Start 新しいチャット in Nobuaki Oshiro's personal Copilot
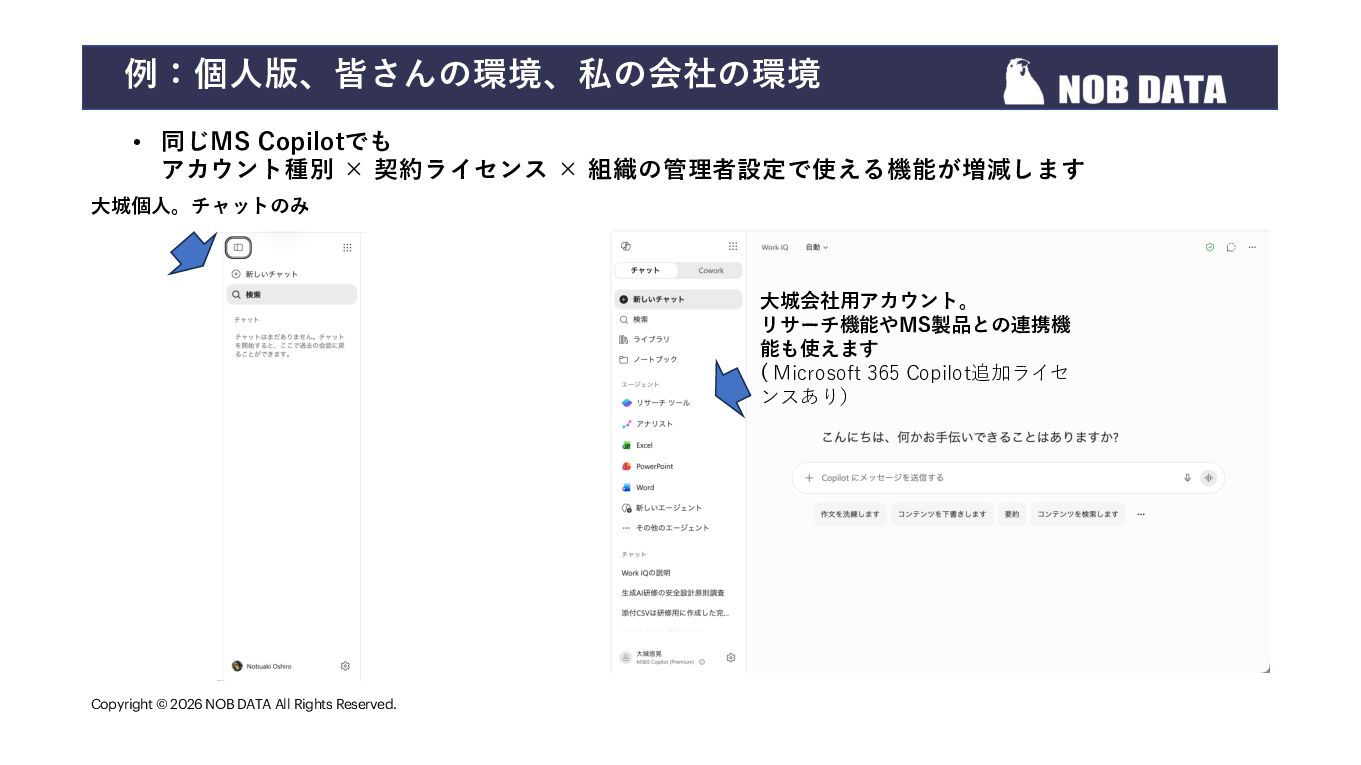The width and height of the screenshot is (1361, 765). (x=265, y=274)
